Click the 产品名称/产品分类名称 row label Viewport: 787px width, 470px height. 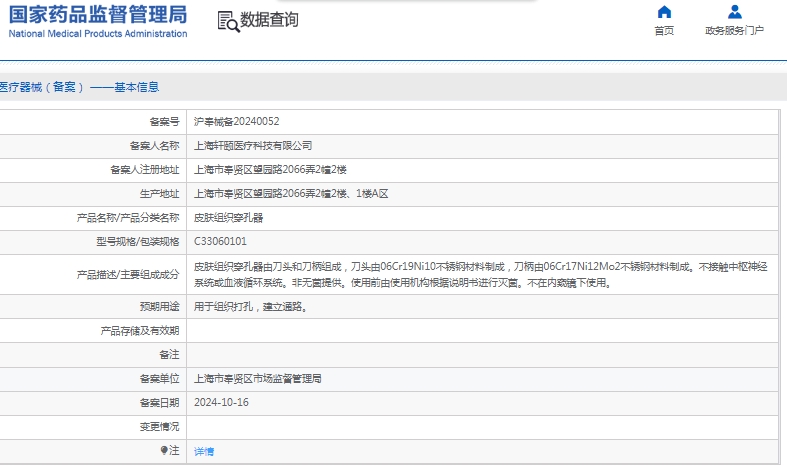click(127, 218)
